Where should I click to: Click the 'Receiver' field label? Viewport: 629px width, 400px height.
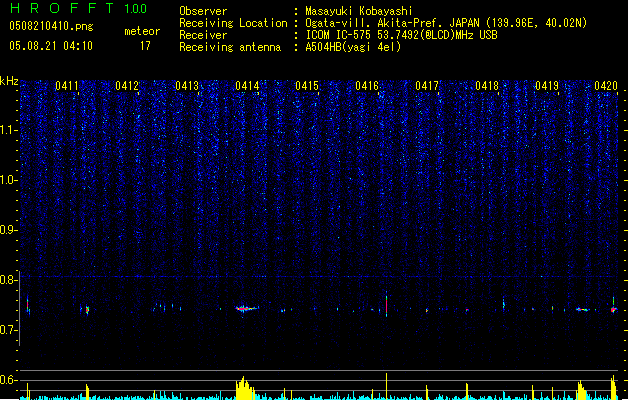(x=203, y=35)
